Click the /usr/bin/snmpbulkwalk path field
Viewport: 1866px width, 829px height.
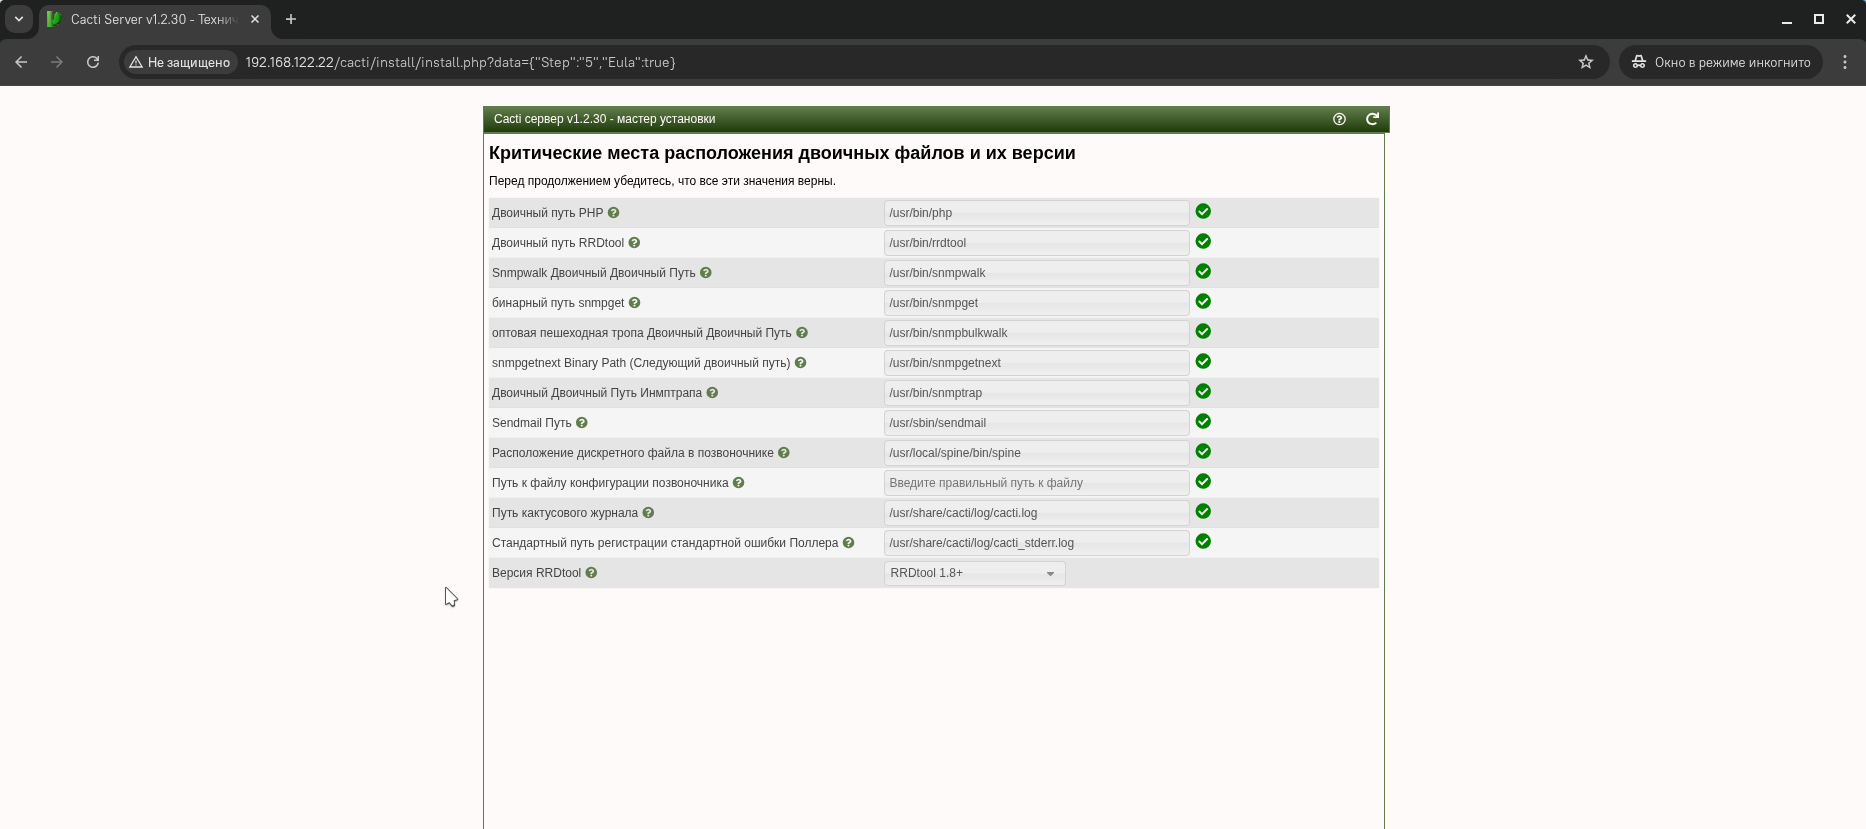tap(1036, 333)
